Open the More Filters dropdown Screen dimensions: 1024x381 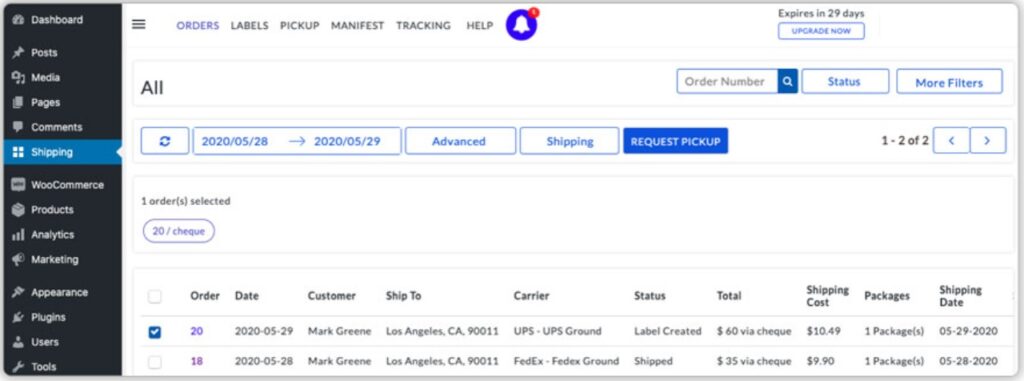[949, 82]
